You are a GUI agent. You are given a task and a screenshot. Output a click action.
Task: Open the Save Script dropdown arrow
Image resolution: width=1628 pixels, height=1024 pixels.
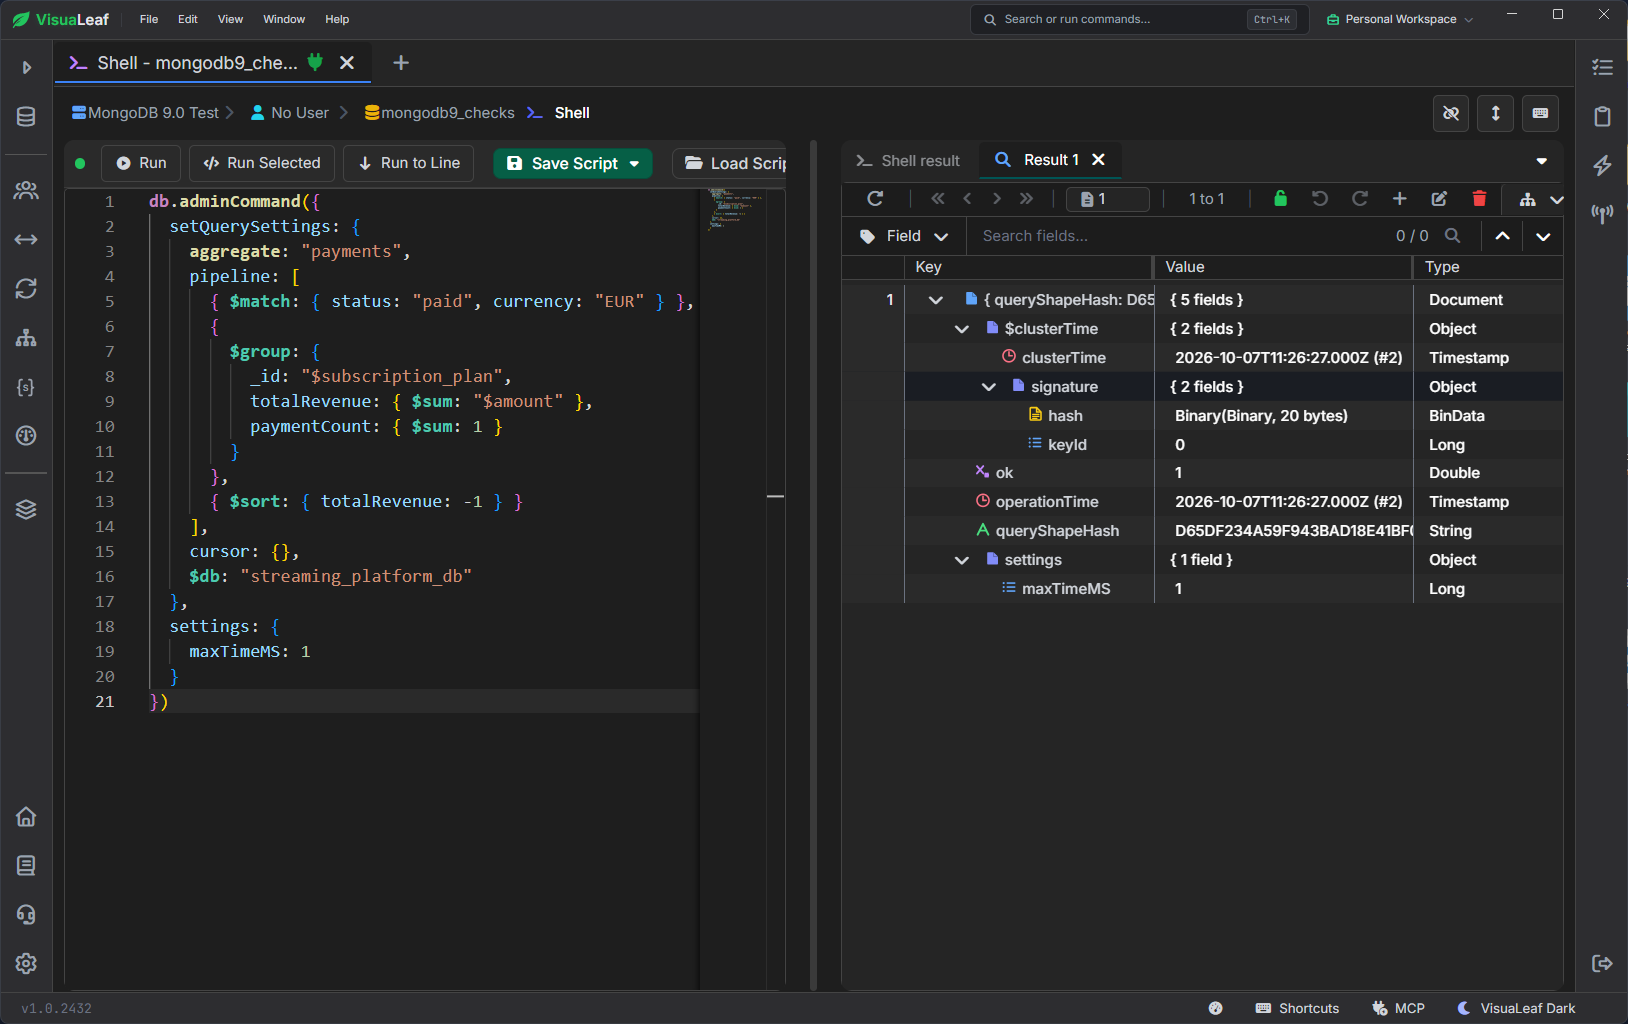[634, 164]
